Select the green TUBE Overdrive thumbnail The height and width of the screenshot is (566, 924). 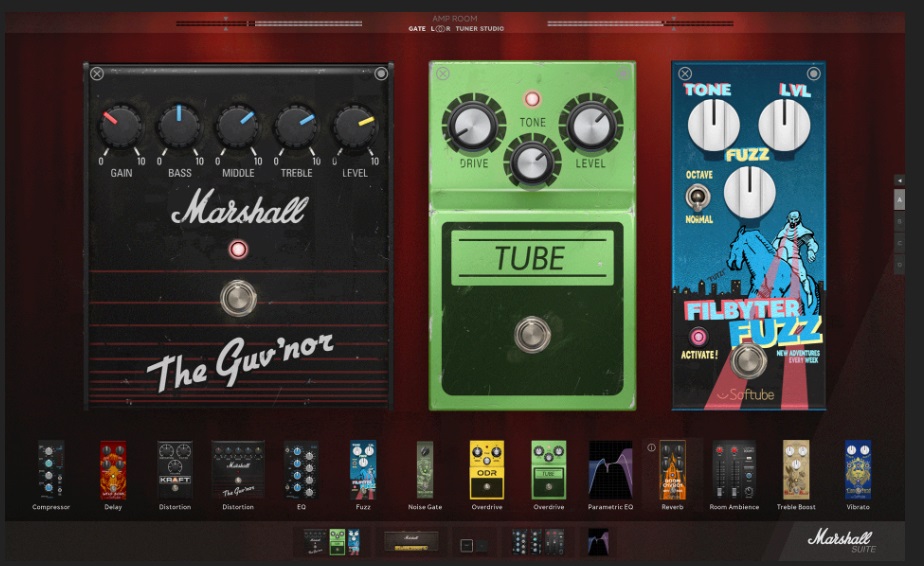[549, 470]
